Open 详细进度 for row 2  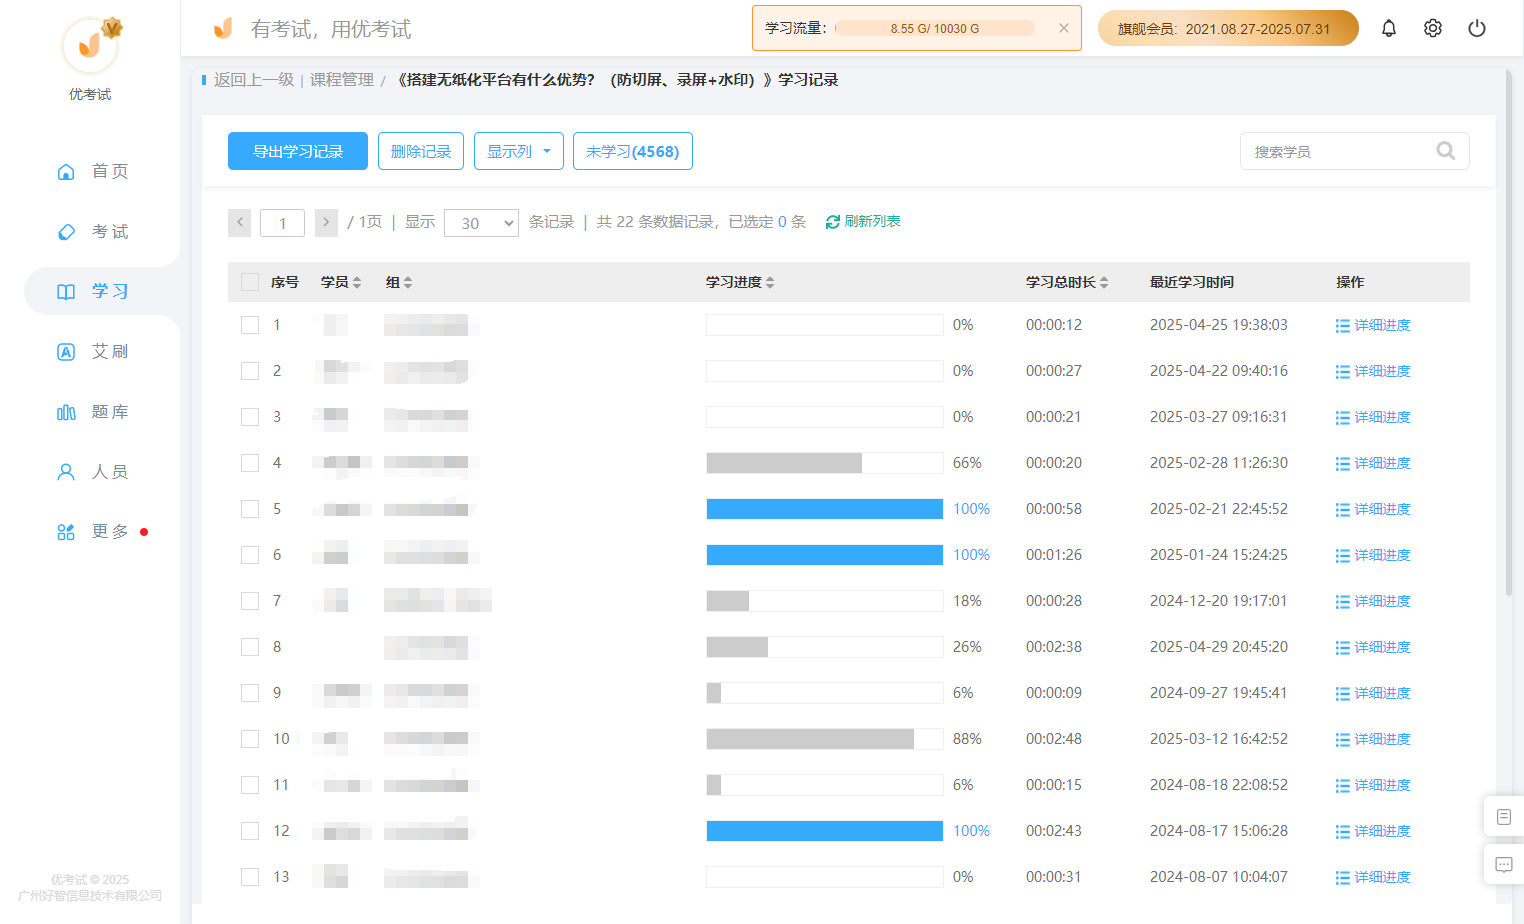click(1373, 371)
